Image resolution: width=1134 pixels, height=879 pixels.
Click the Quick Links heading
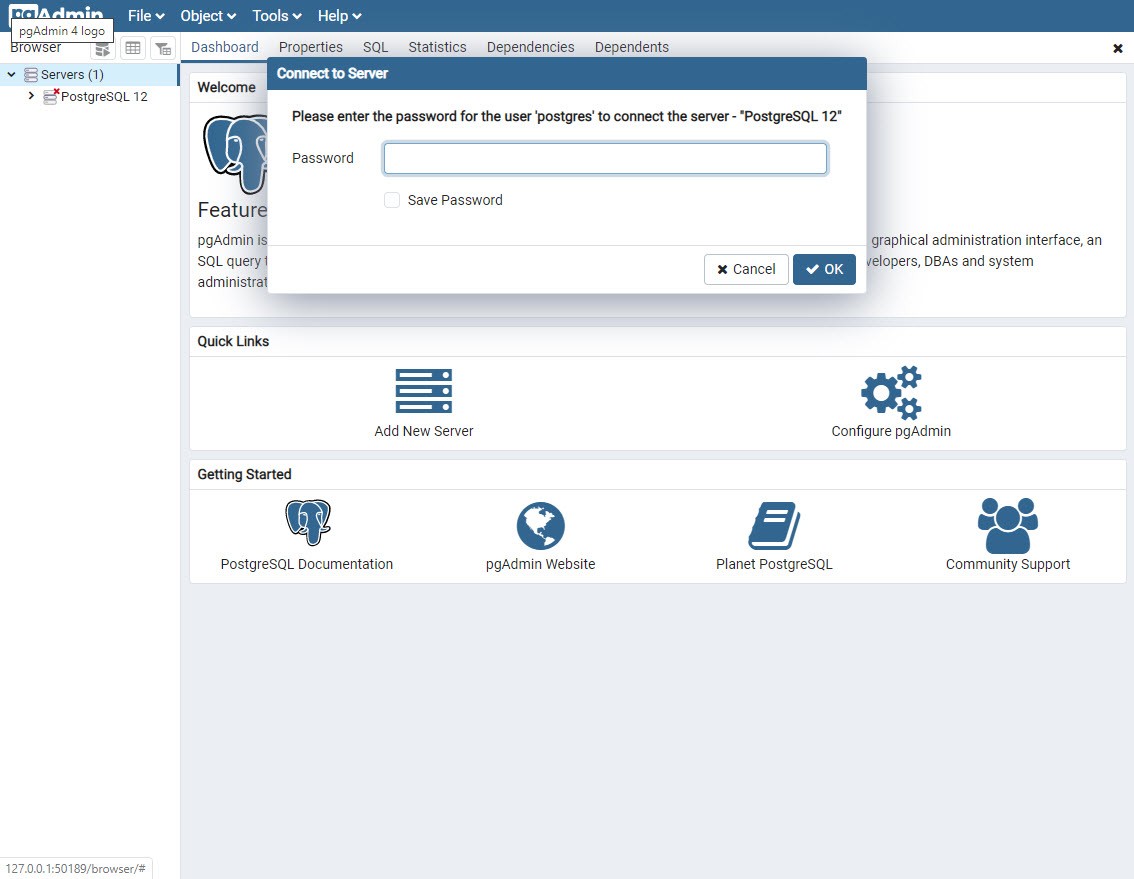click(233, 341)
